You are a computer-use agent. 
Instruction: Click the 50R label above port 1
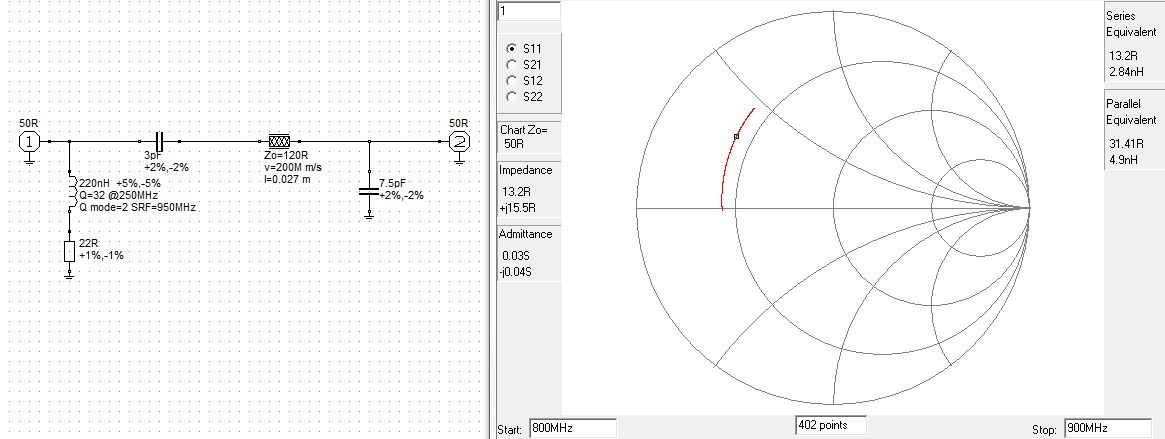click(28, 123)
